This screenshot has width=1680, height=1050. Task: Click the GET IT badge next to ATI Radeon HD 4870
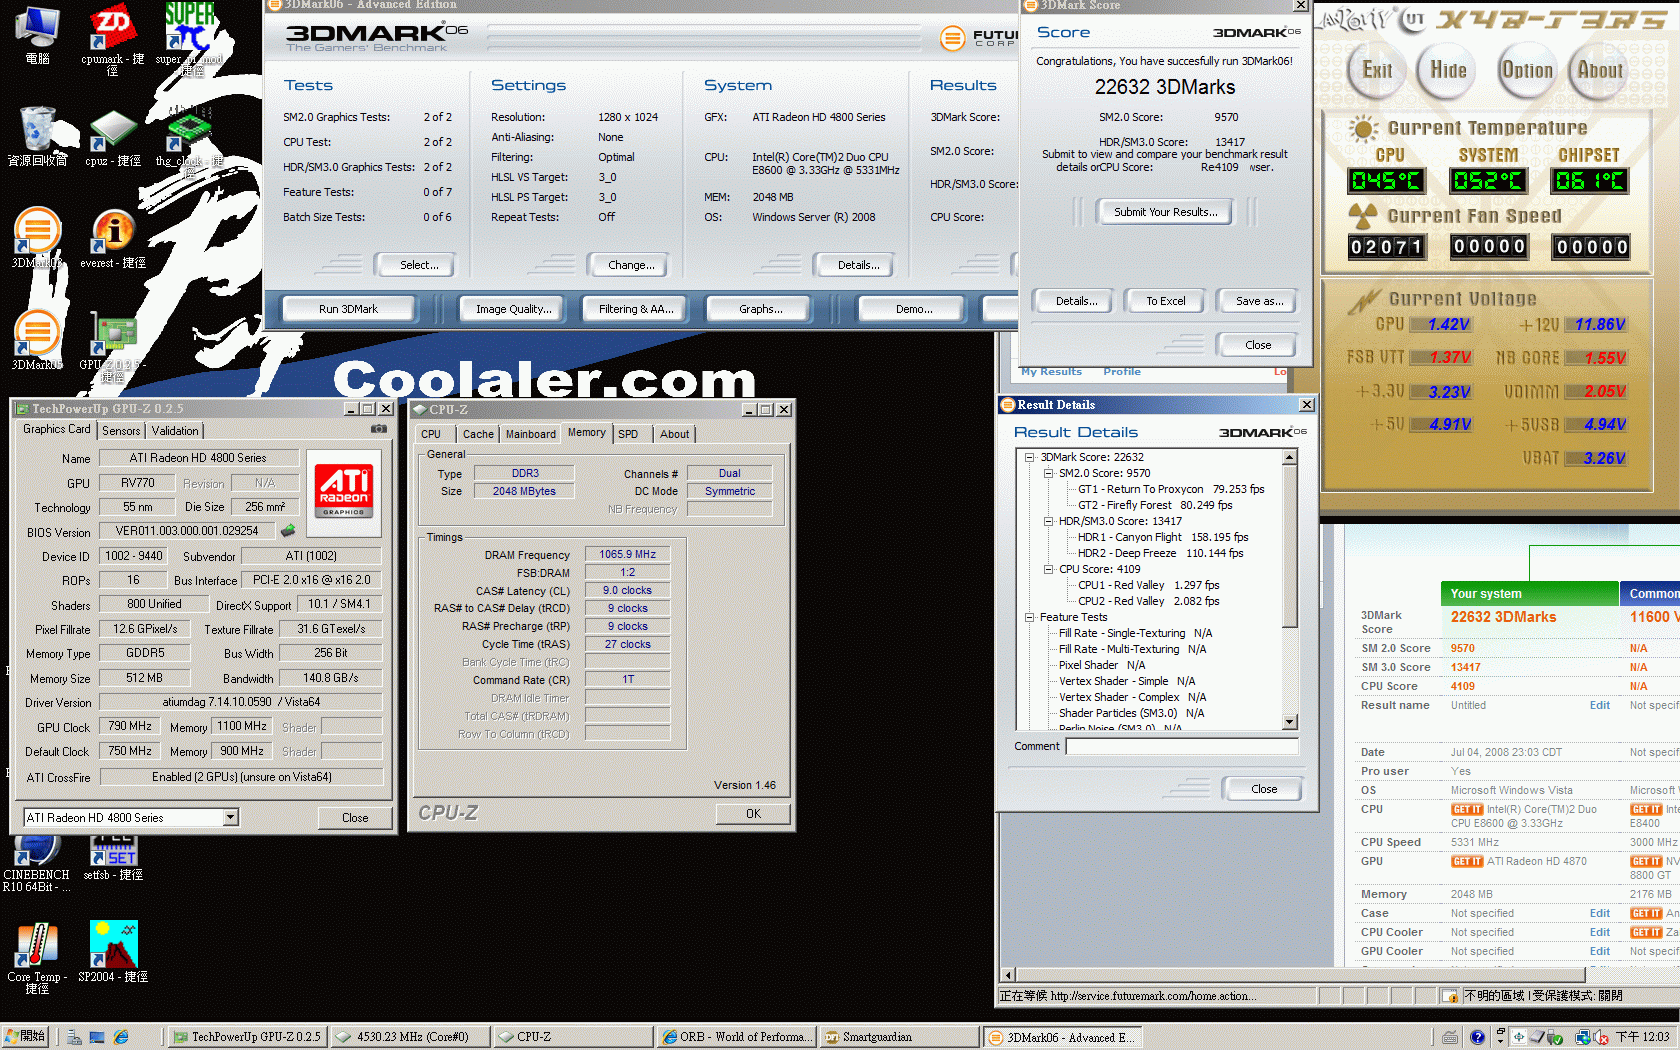[1467, 862]
